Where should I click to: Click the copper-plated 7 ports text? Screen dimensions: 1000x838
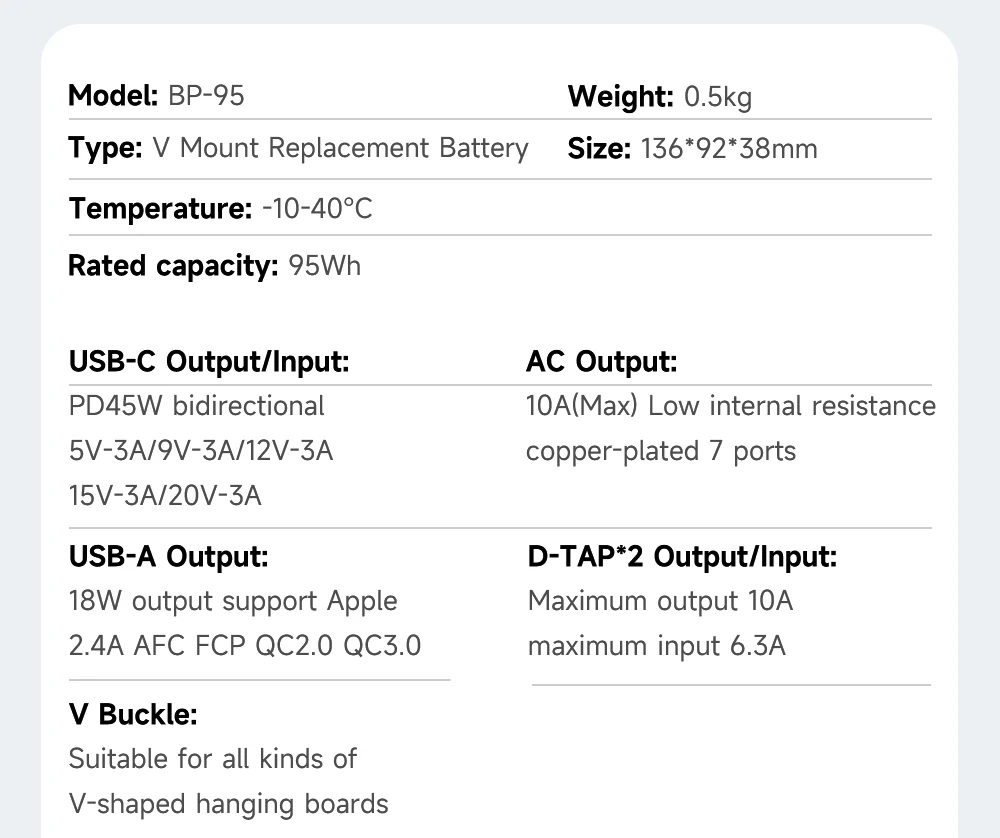coord(661,452)
